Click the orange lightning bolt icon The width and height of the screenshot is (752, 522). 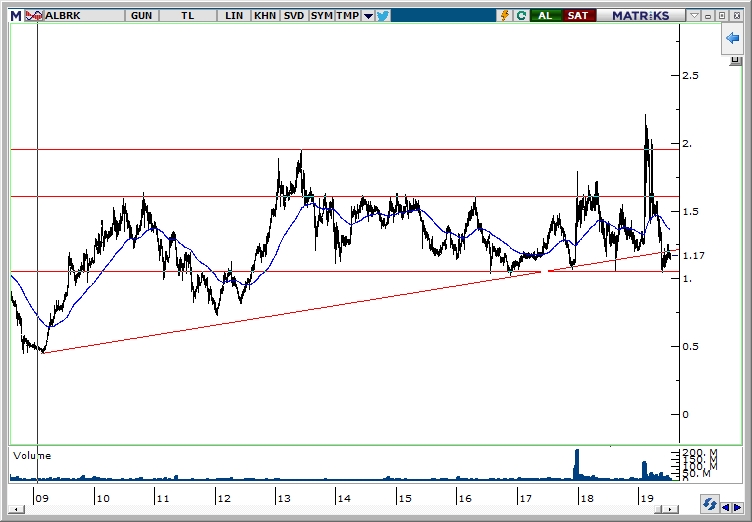(505, 16)
